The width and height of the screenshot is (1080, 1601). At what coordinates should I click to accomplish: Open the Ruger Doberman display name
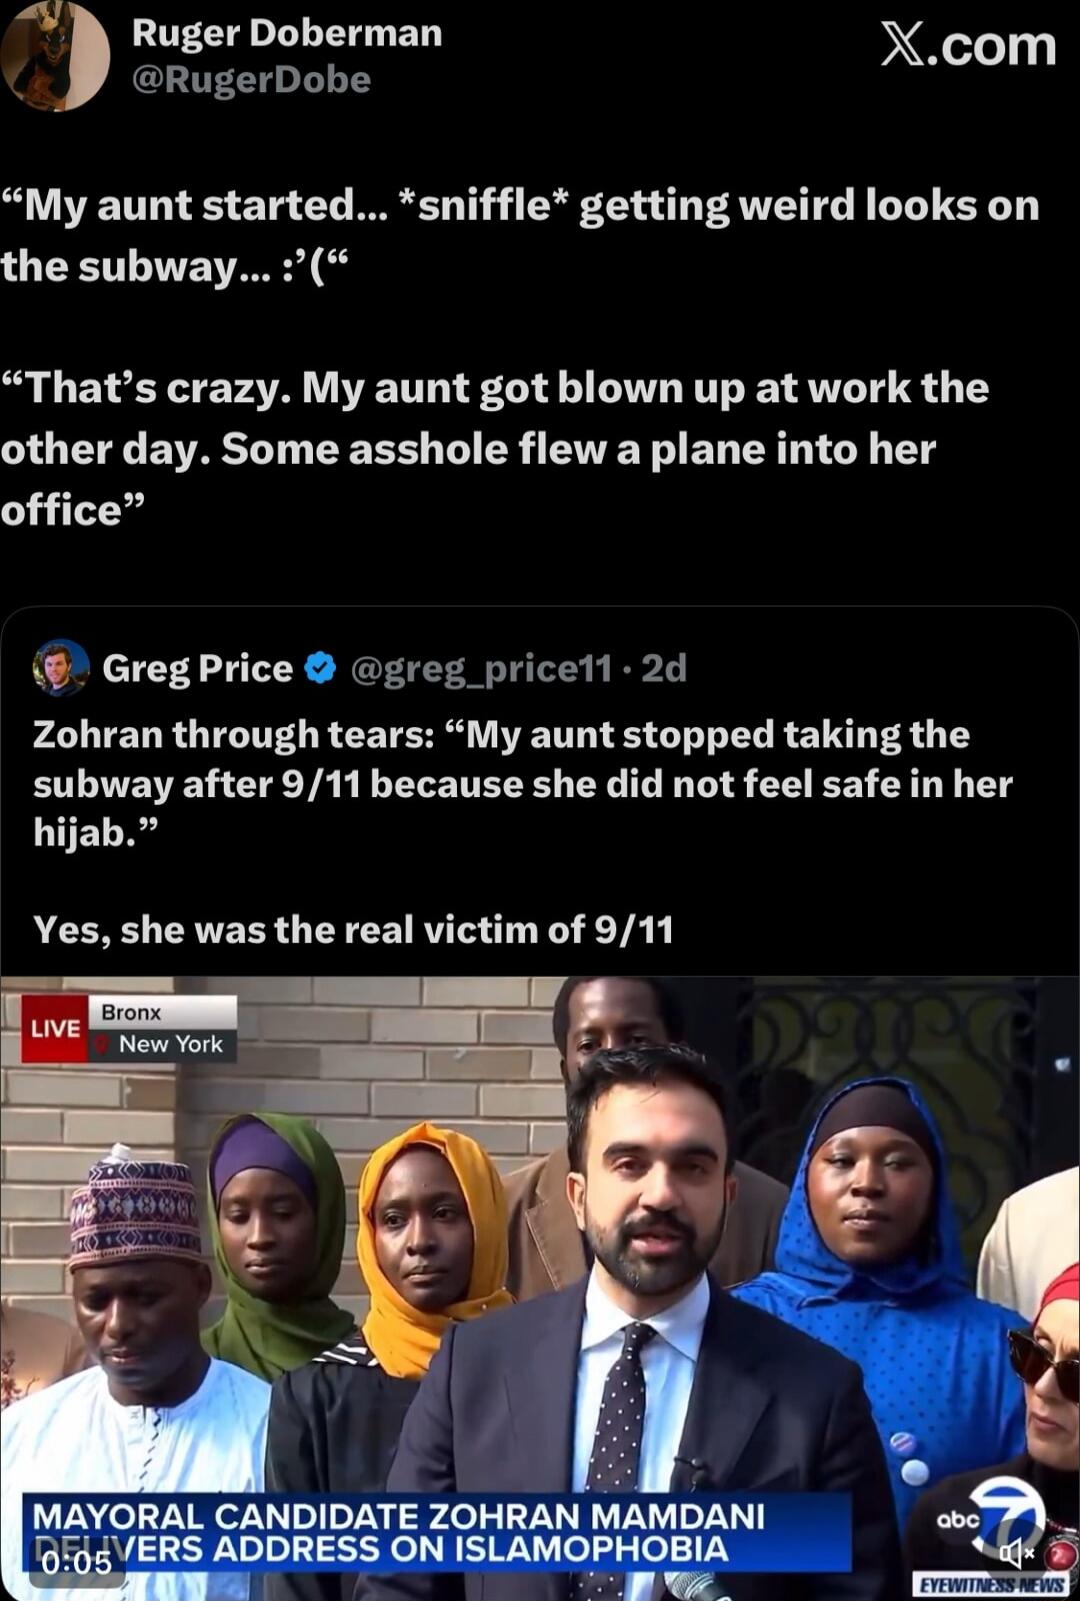287,33
